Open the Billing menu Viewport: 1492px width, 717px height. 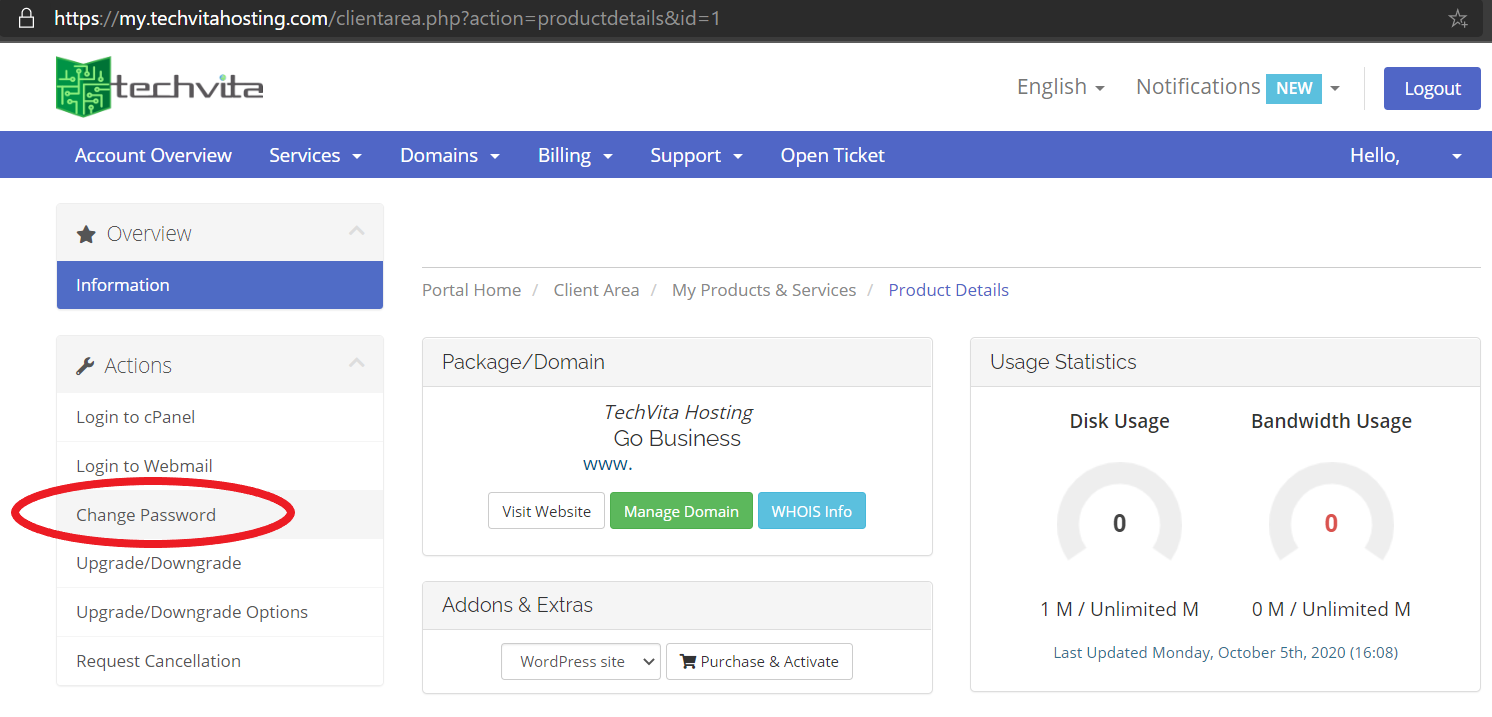(x=574, y=155)
